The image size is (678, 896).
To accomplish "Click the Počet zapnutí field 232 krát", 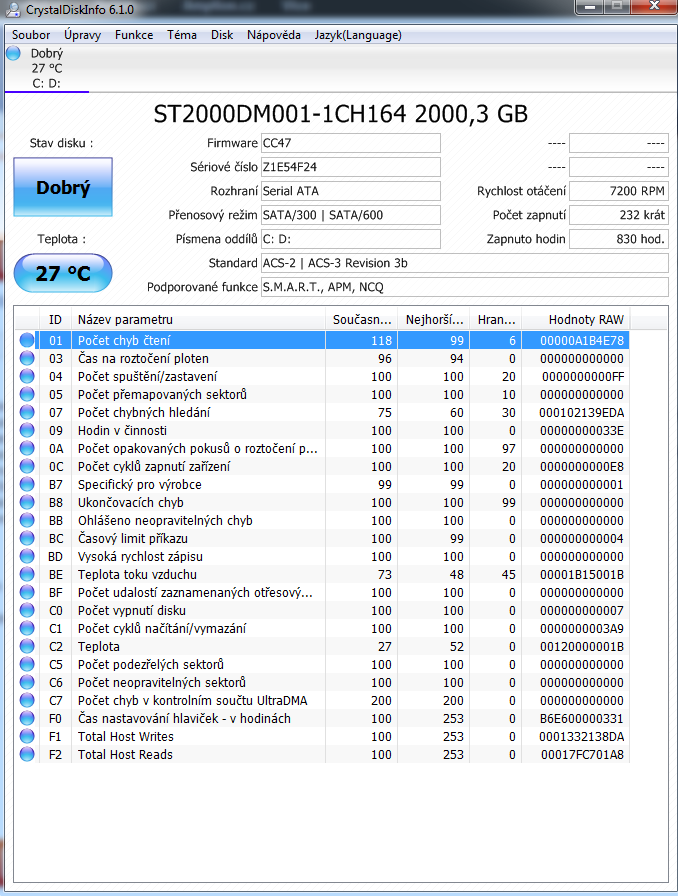I will tap(619, 215).
